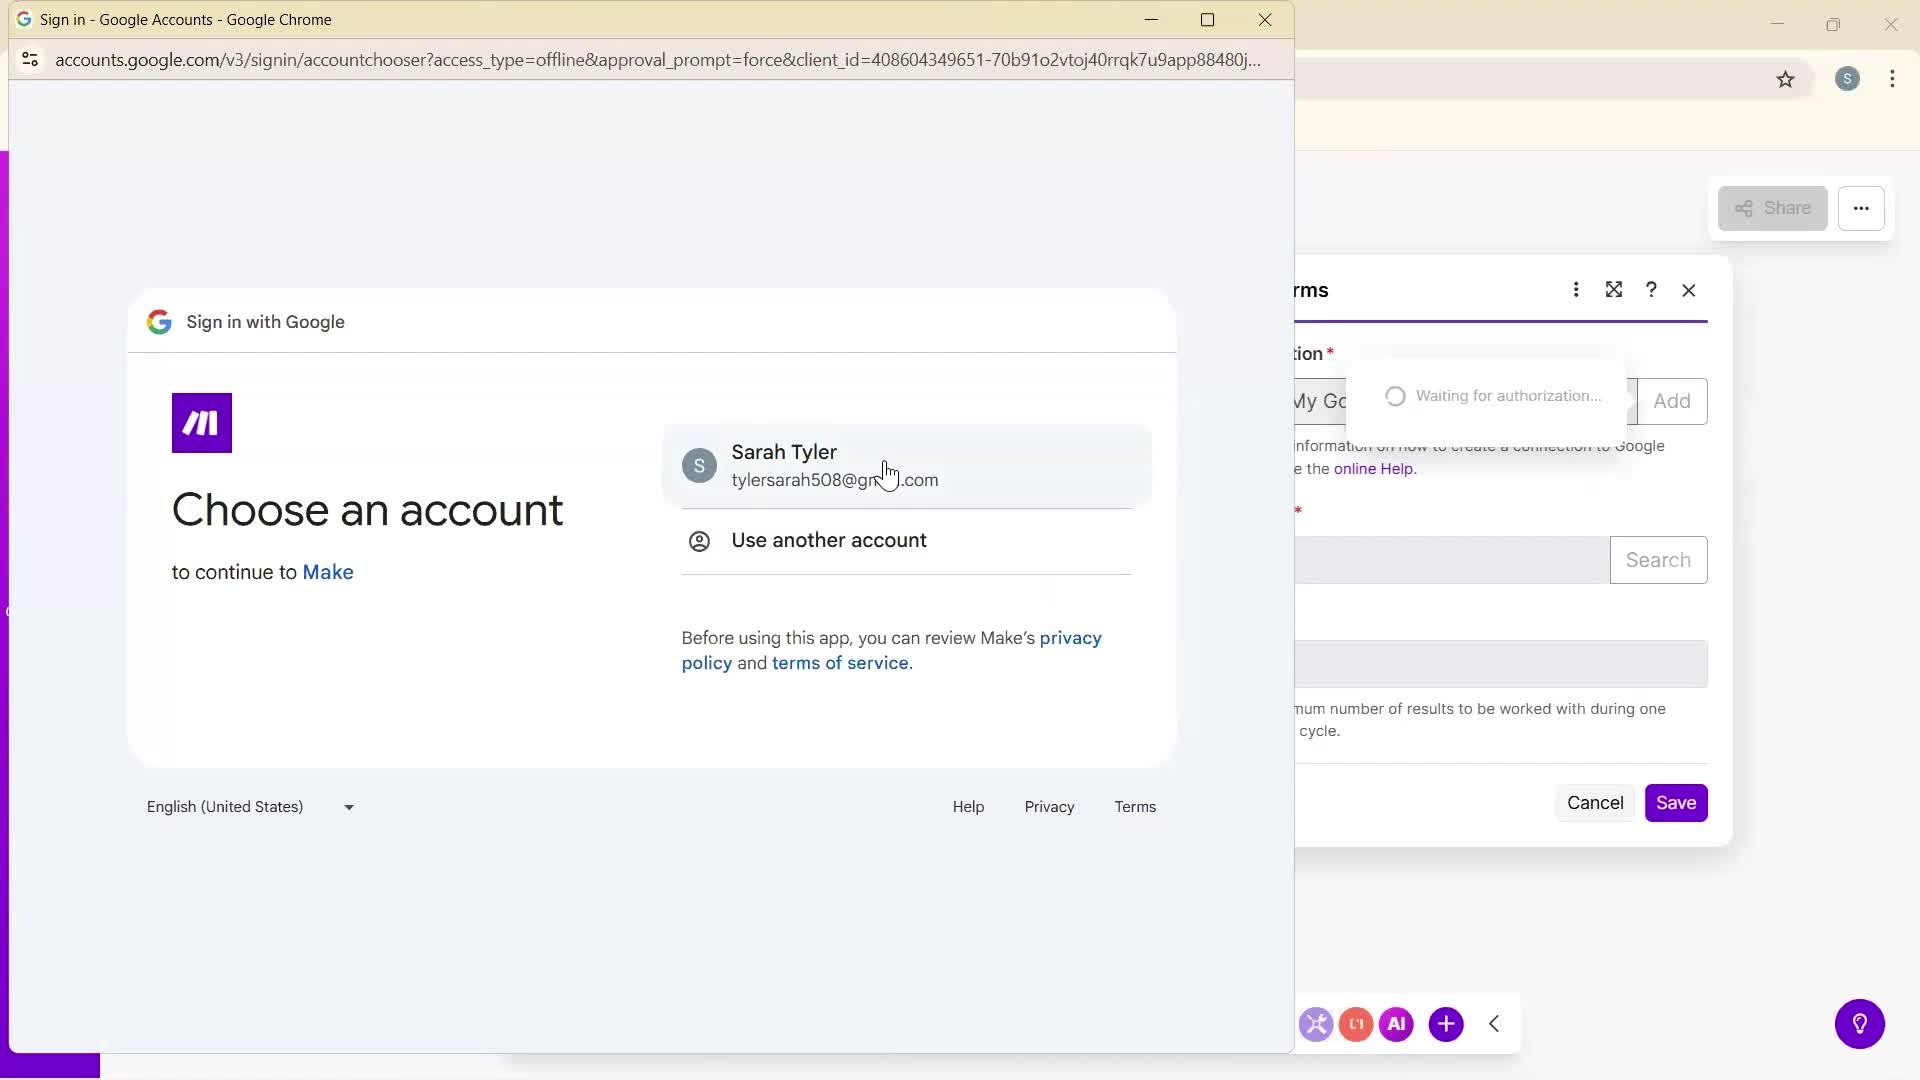Open the Chrome browser menu
This screenshot has width=1920, height=1080.
pyautogui.click(x=1892, y=79)
